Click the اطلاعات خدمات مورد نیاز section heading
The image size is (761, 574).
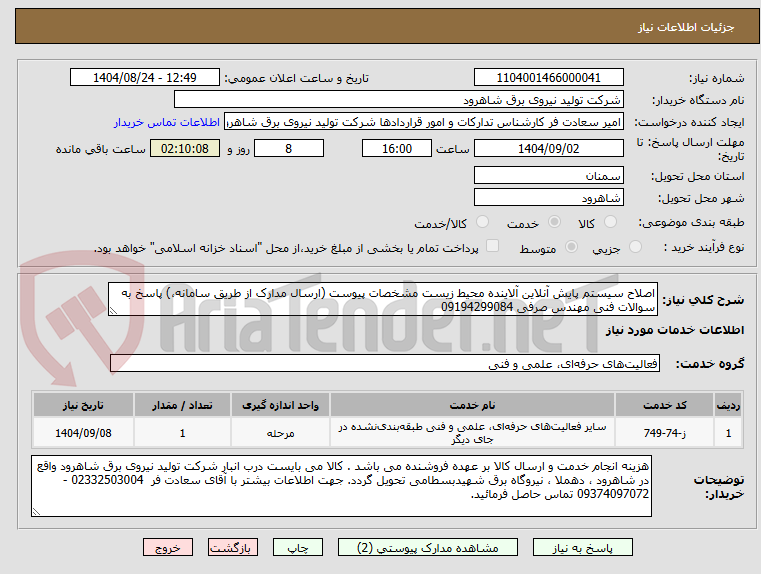click(x=675, y=330)
